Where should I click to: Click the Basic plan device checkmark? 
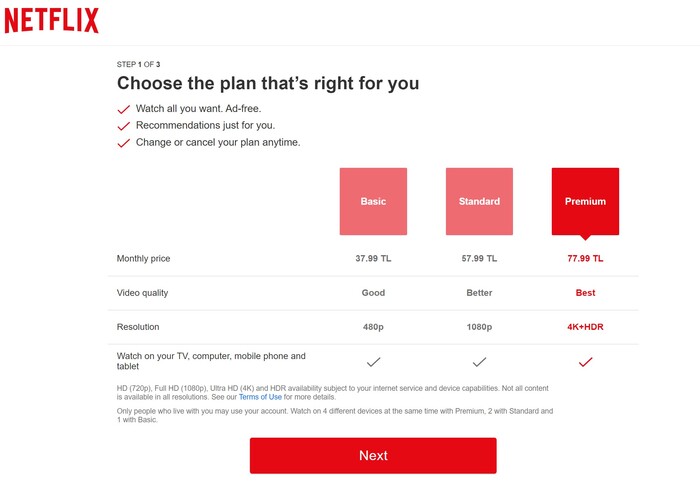[373, 361]
